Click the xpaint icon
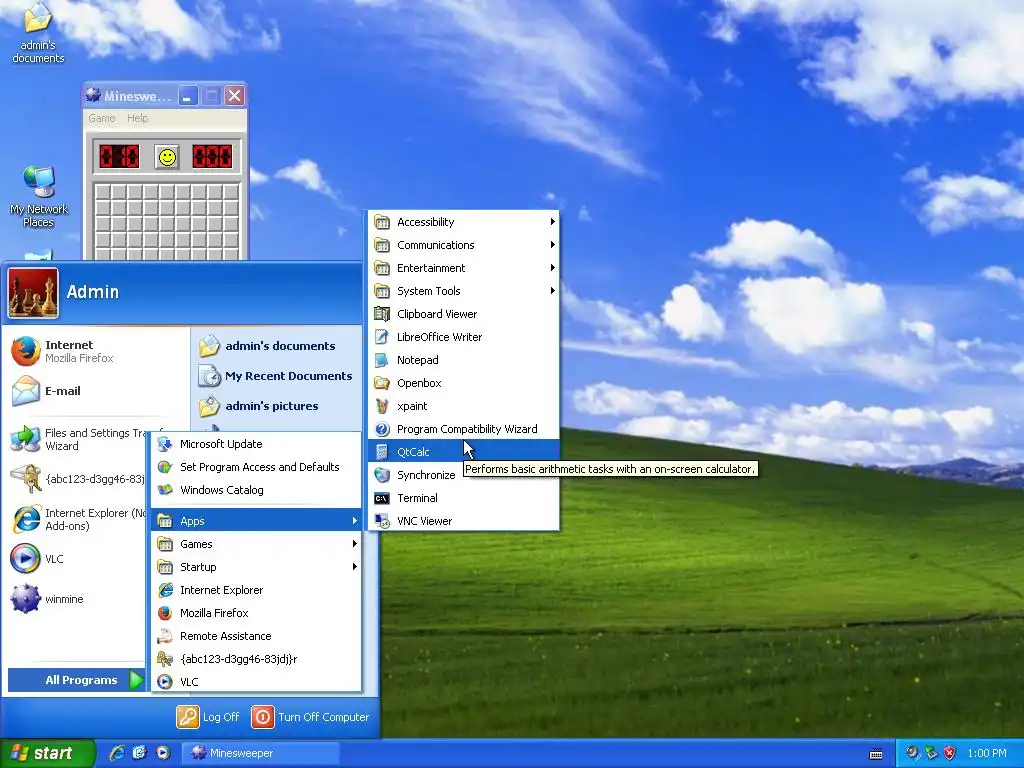Image resolution: width=1024 pixels, height=768 pixels. coord(382,406)
